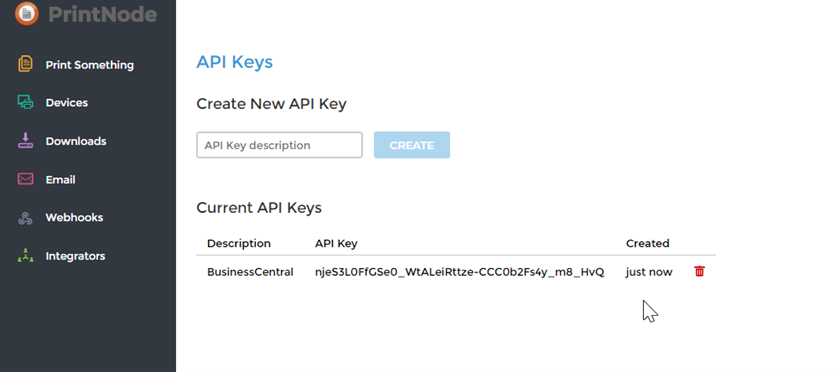Select the Email envelope icon
Viewport: 840px width, 372px height.
(25, 180)
